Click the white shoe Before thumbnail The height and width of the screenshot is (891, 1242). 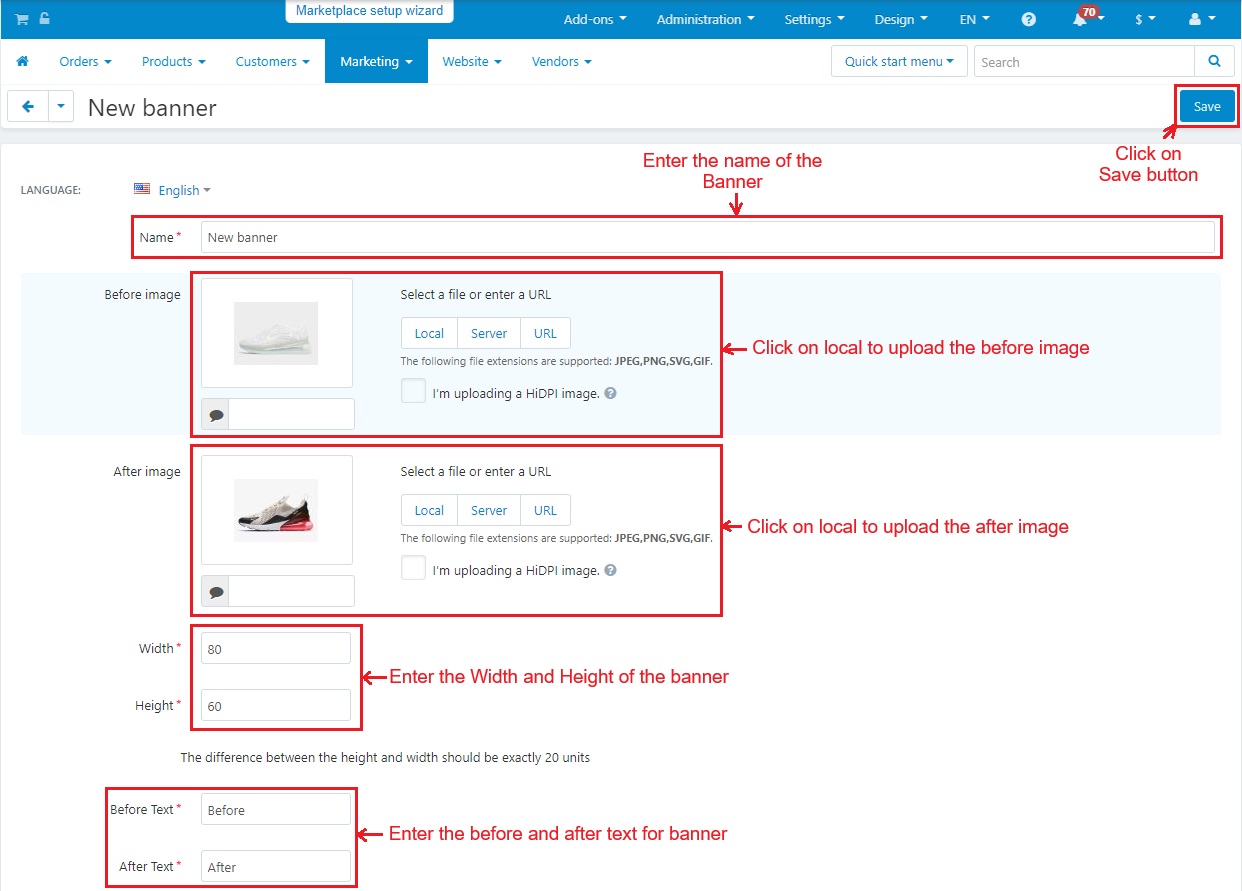(276, 333)
